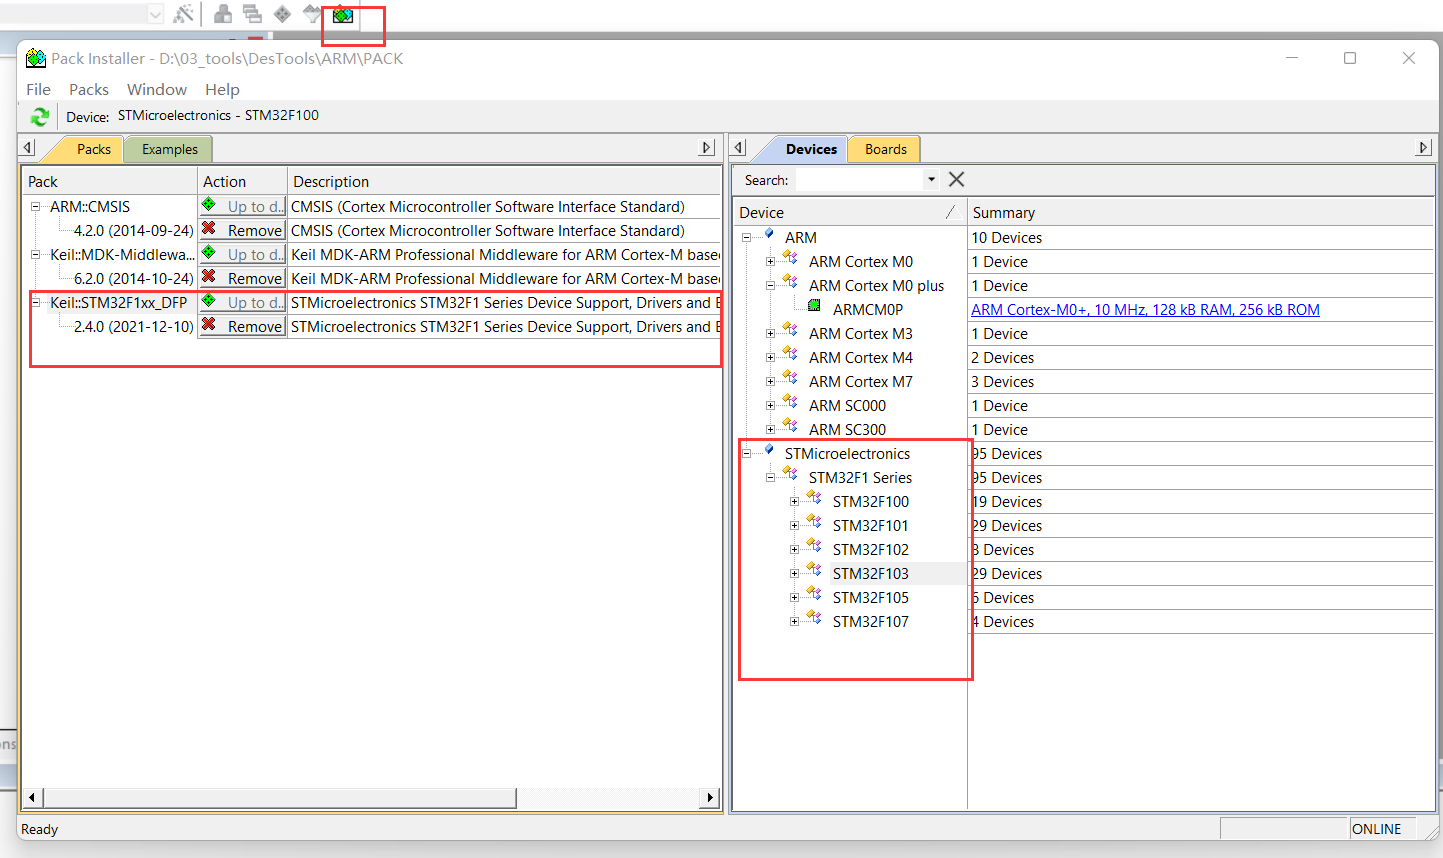The width and height of the screenshot is (1443, 858).
Task: Expand the ARM Cortex M4 node
Action: coord(771,358)
